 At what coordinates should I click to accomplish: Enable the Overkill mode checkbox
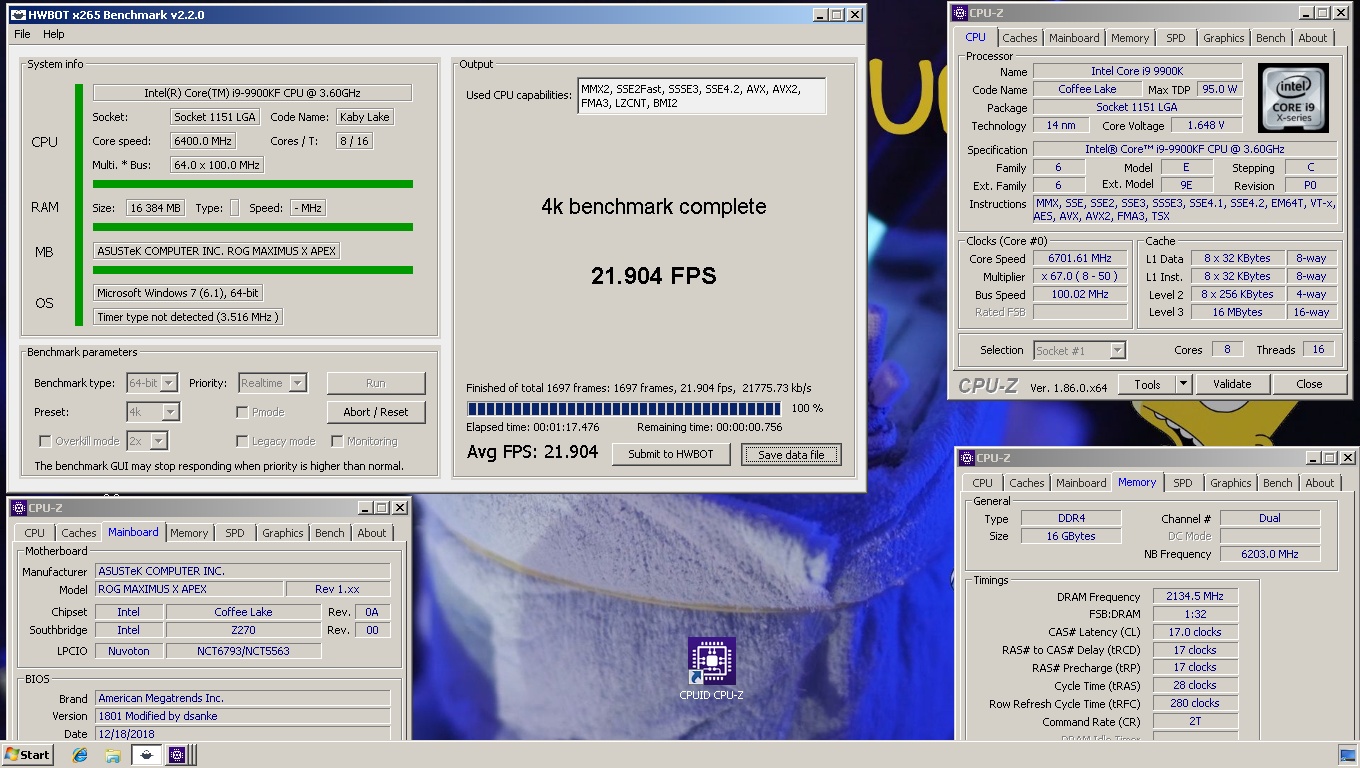(x=45, y=441)
